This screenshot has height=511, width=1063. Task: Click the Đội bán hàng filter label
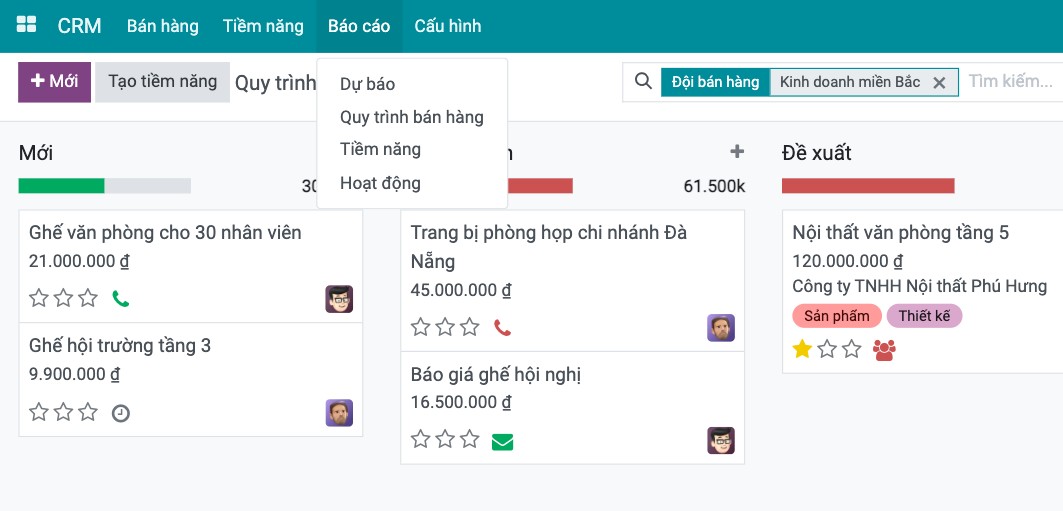click(x=715, y=82)
